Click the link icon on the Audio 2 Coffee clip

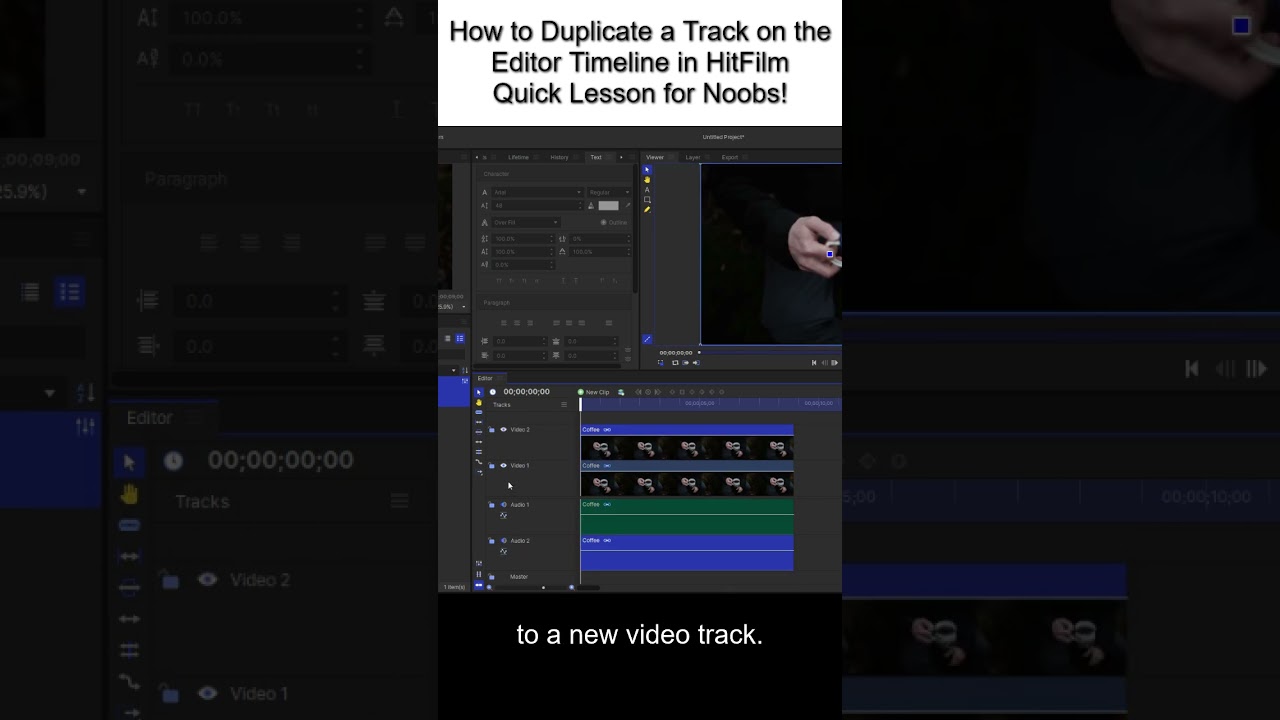coord(607,540)
